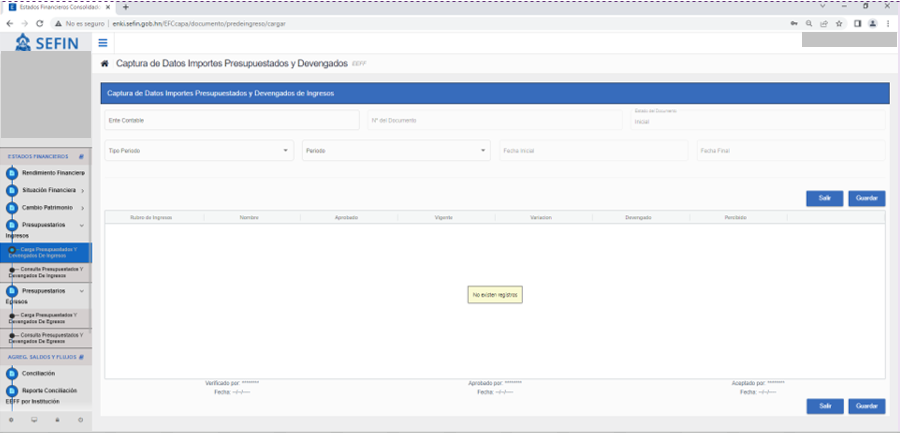Bookmark this page with star icon
This screenshot has height=433, width=900.
coord(838,23)
